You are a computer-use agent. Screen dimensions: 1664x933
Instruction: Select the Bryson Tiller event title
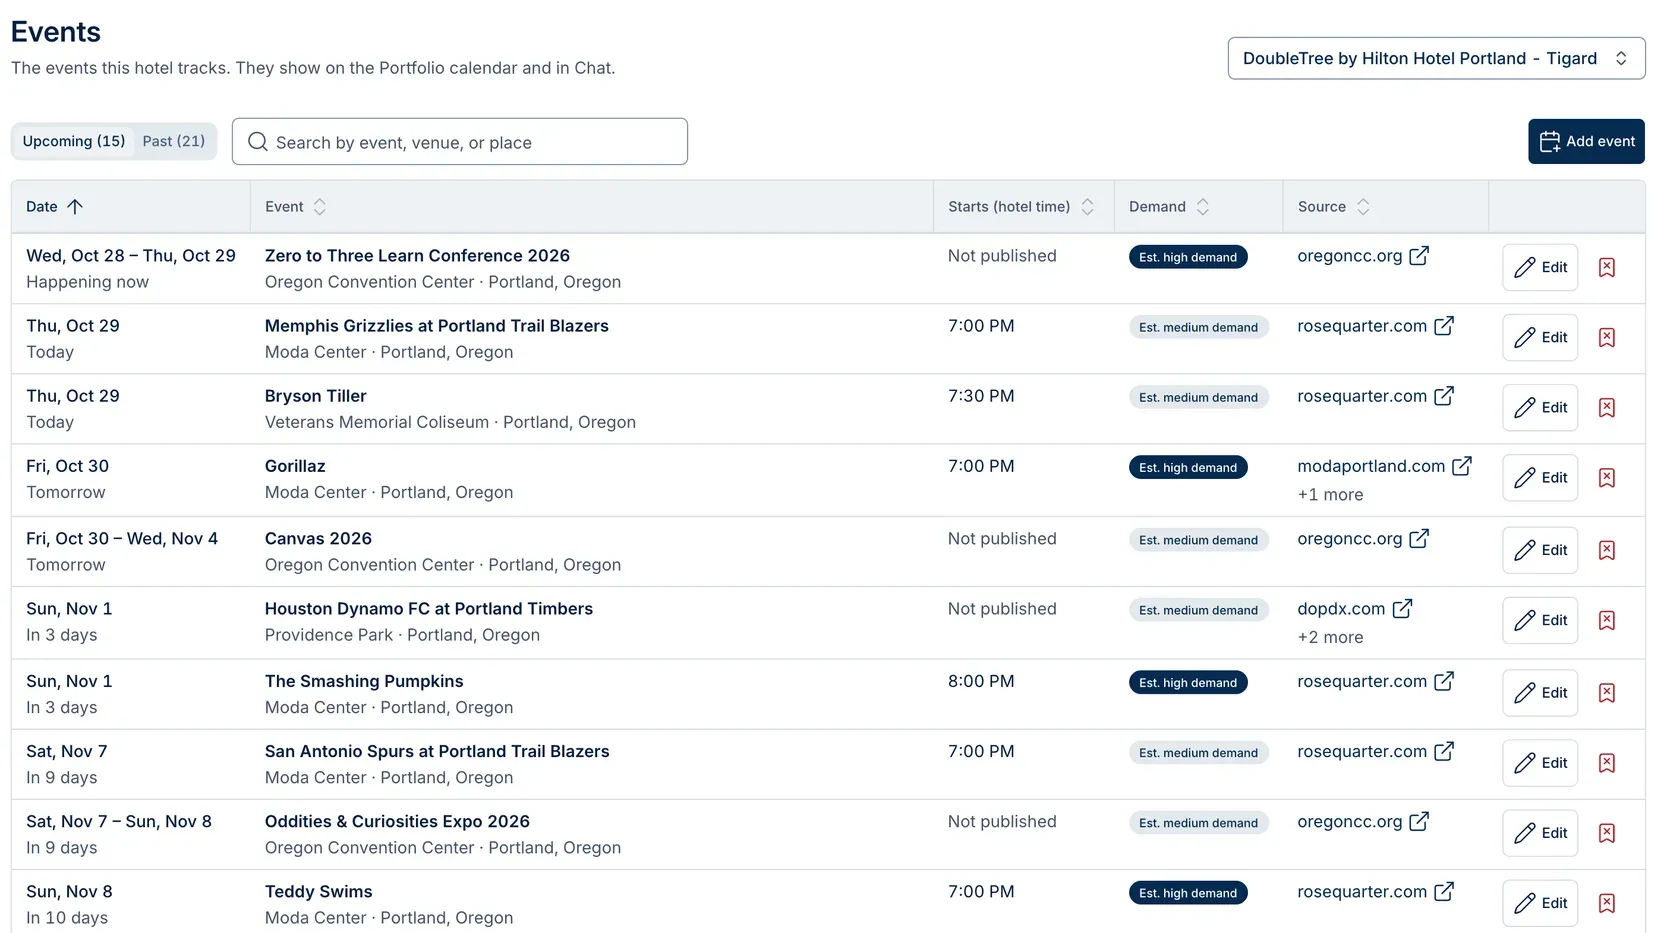point(316,396)
